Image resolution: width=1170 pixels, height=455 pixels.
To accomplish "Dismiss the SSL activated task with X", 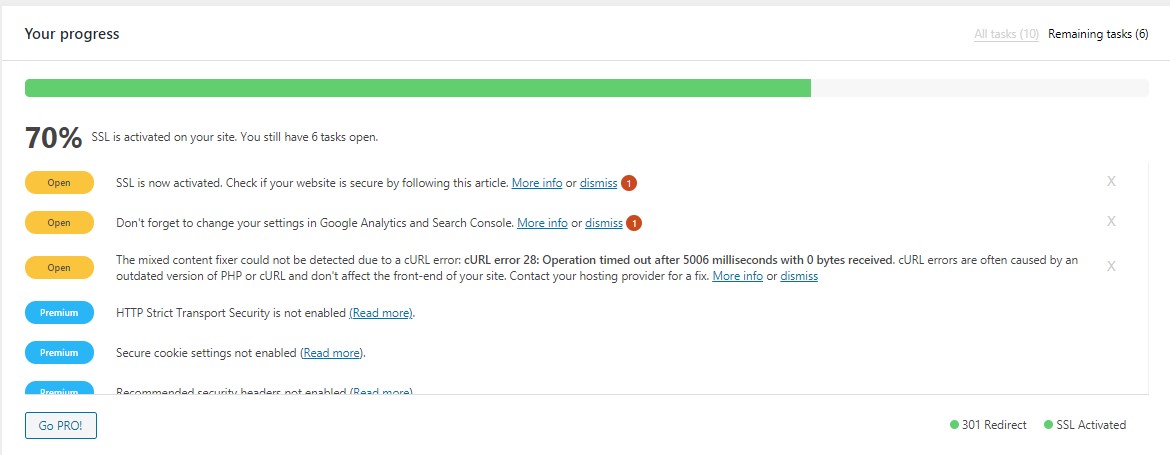I will pyautogui.click(x=1111, y=181).
